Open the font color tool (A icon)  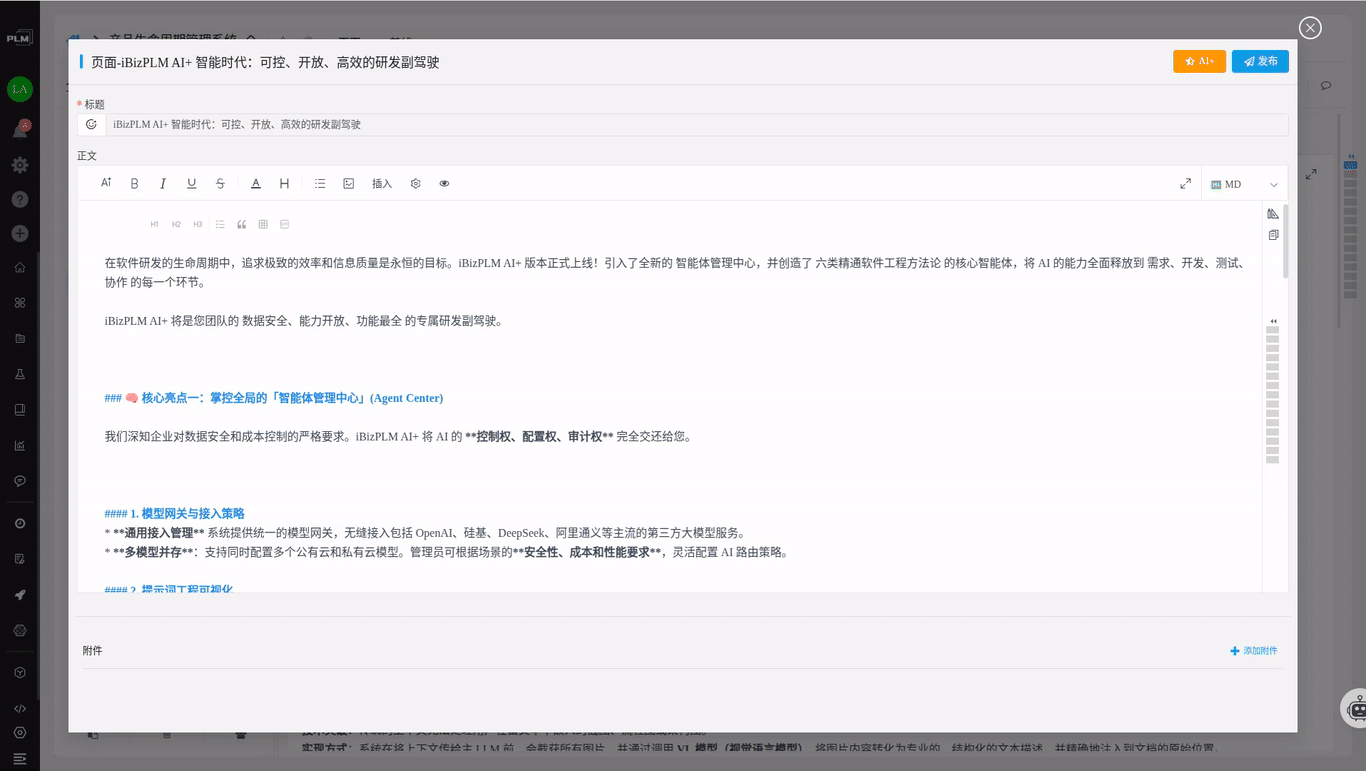tap(253, 183)
